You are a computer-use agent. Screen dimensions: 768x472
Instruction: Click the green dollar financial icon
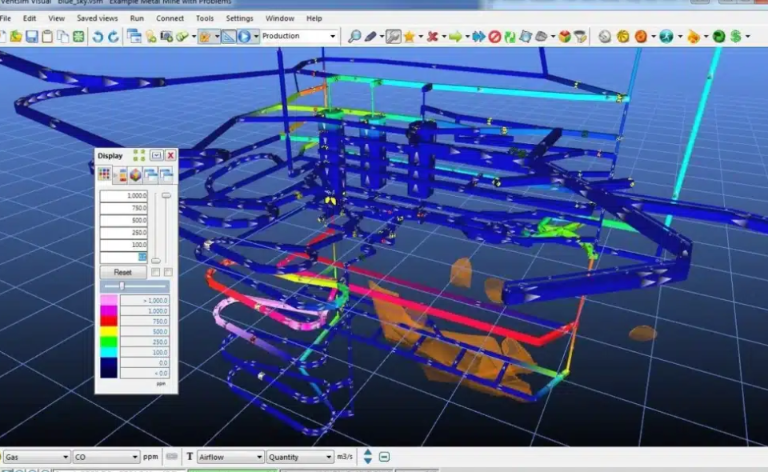[735, 37]
